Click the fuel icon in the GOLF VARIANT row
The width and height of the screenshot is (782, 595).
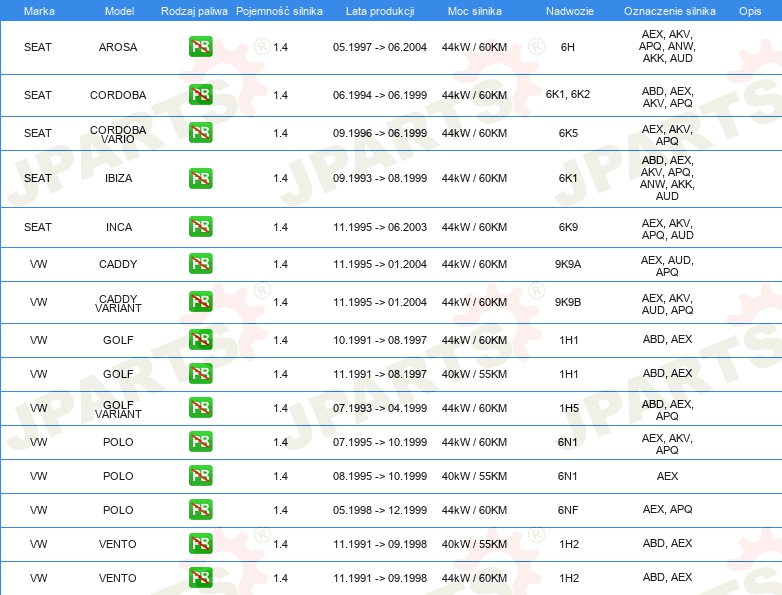tap(200, 407)
